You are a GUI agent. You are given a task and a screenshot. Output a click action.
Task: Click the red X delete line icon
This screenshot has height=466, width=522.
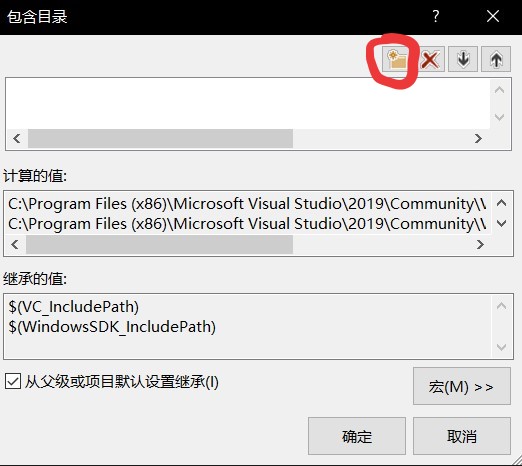point(430,59)
